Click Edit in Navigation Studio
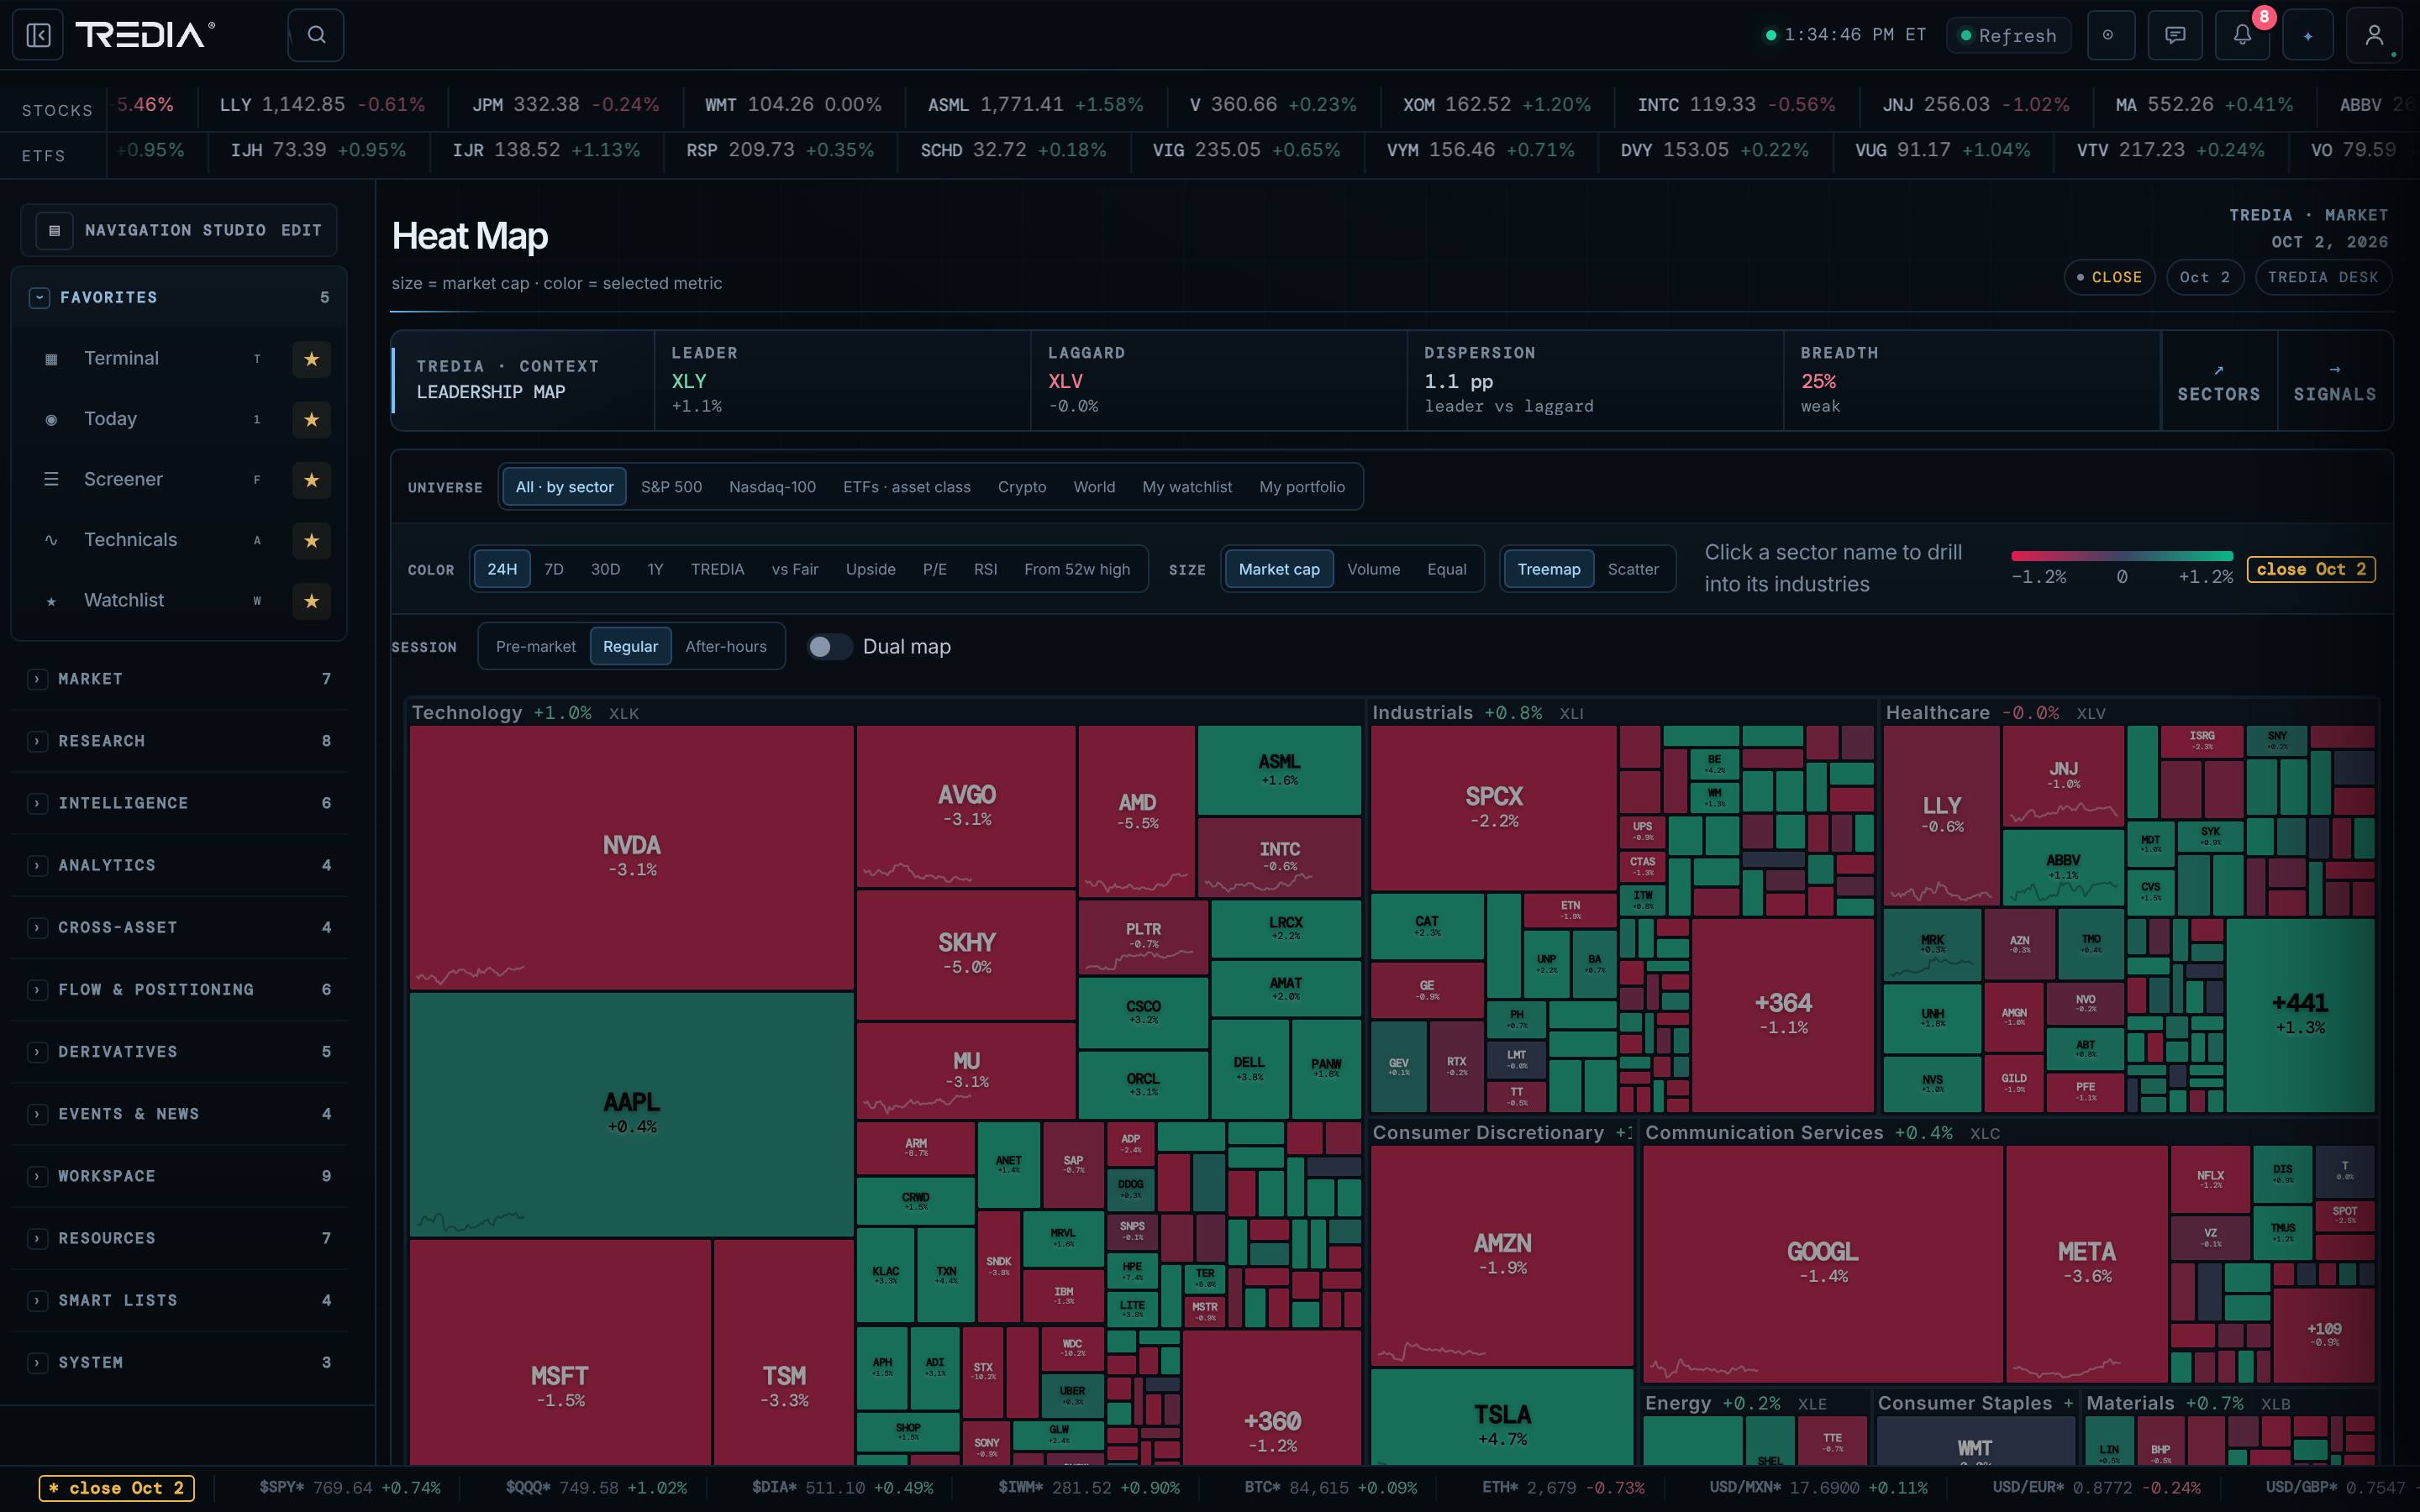This screenshot has width=2420, height=1512. coord(301,230)
